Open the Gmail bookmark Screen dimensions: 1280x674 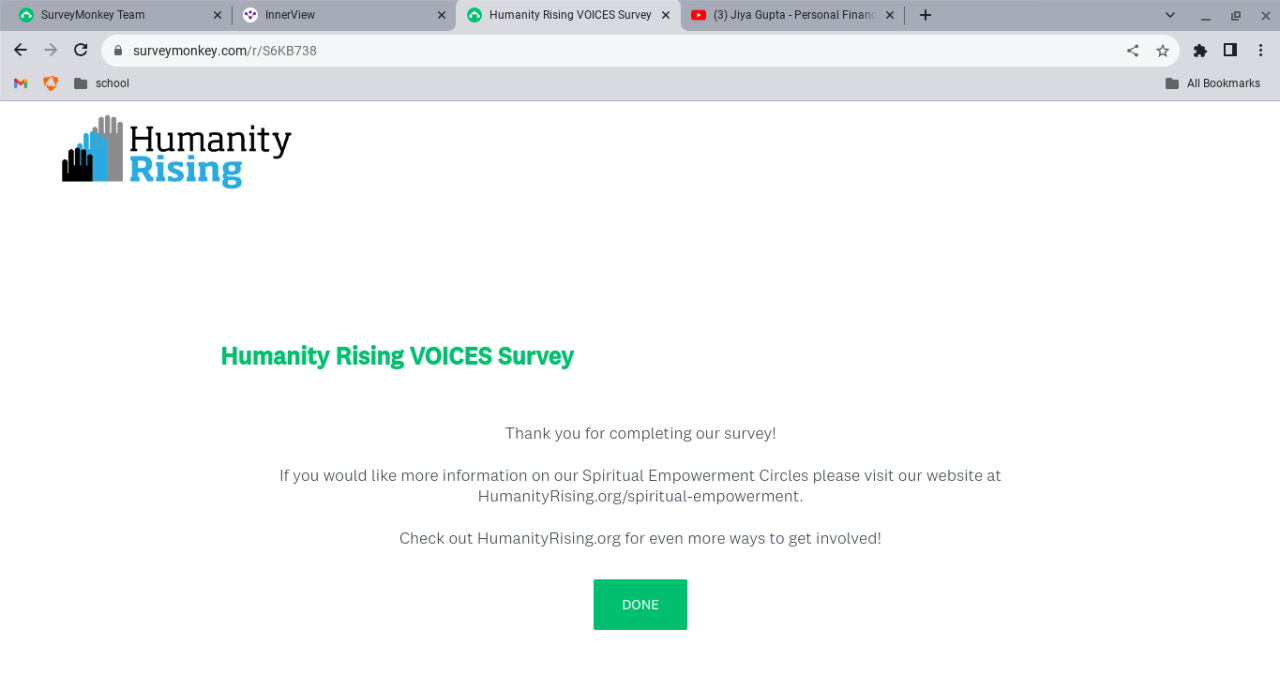tap(20, 83)
